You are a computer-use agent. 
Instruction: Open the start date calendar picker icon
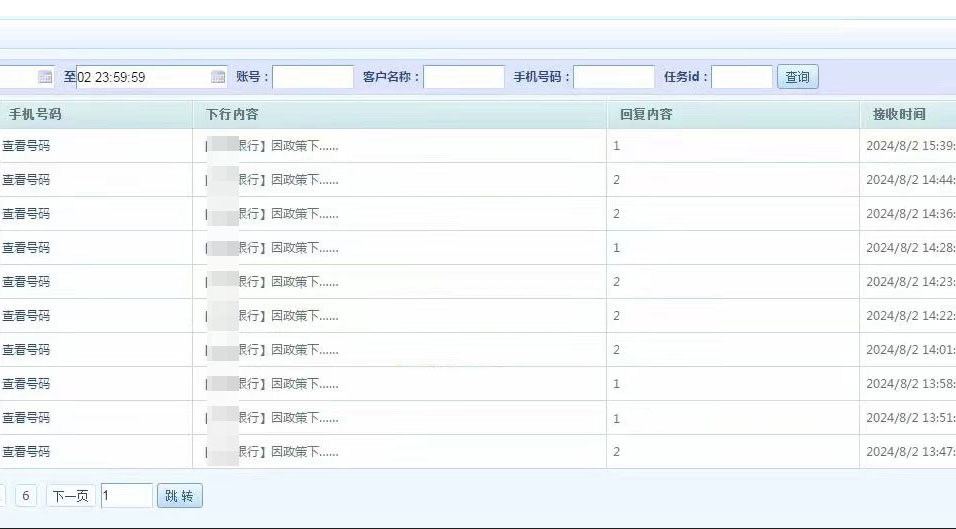pos(45,77)
